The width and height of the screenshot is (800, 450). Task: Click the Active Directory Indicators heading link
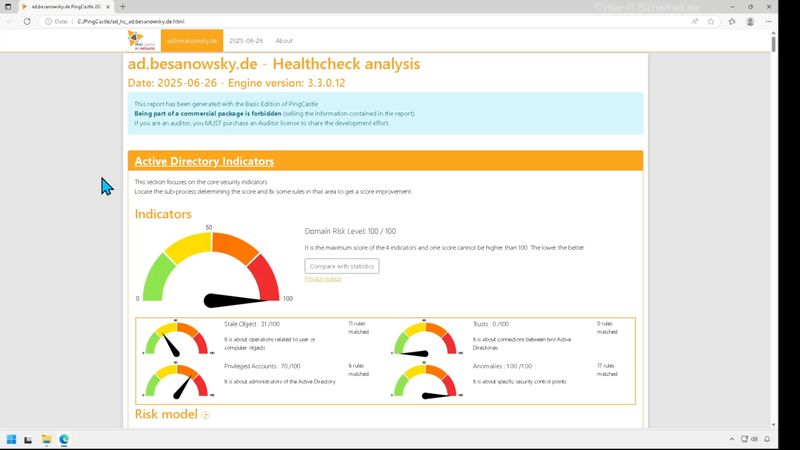204,161
